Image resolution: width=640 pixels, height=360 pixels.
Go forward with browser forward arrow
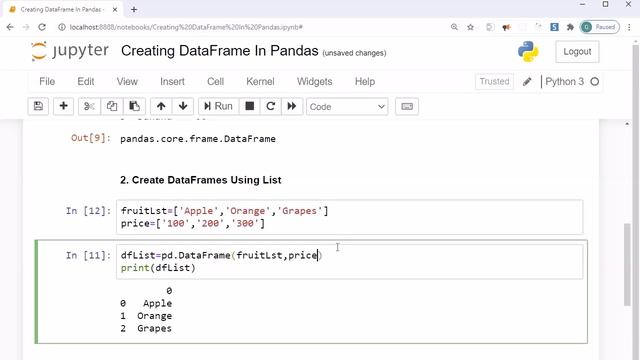click(26, 27)
